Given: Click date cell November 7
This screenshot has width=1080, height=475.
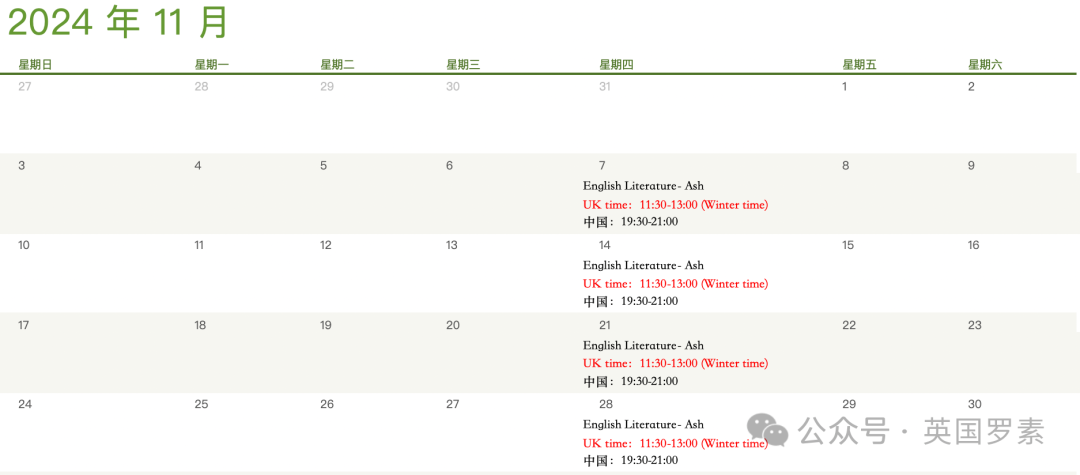Looking at the screenshot, I should pyautogui.click(x=602, y=166).
